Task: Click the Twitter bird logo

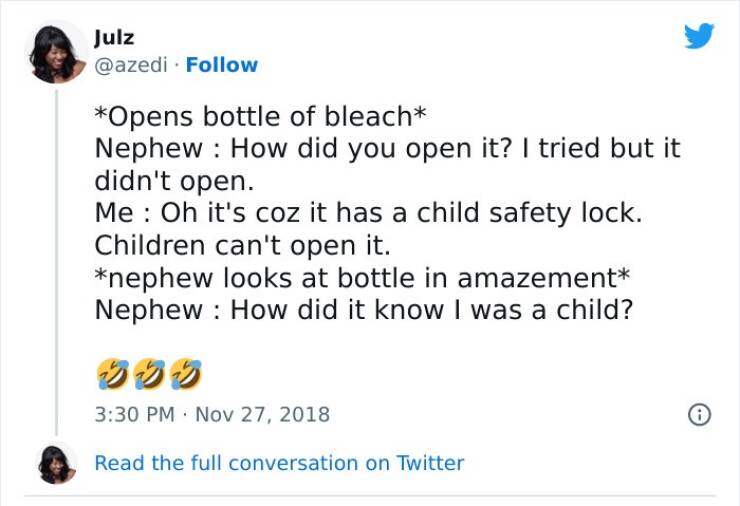Action: [699, 36]
